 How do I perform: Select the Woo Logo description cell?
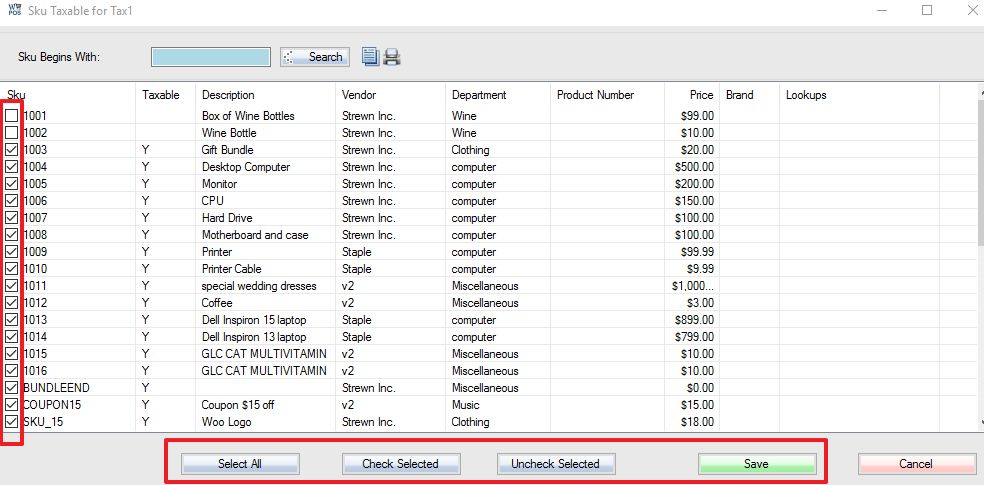point(227,421)
